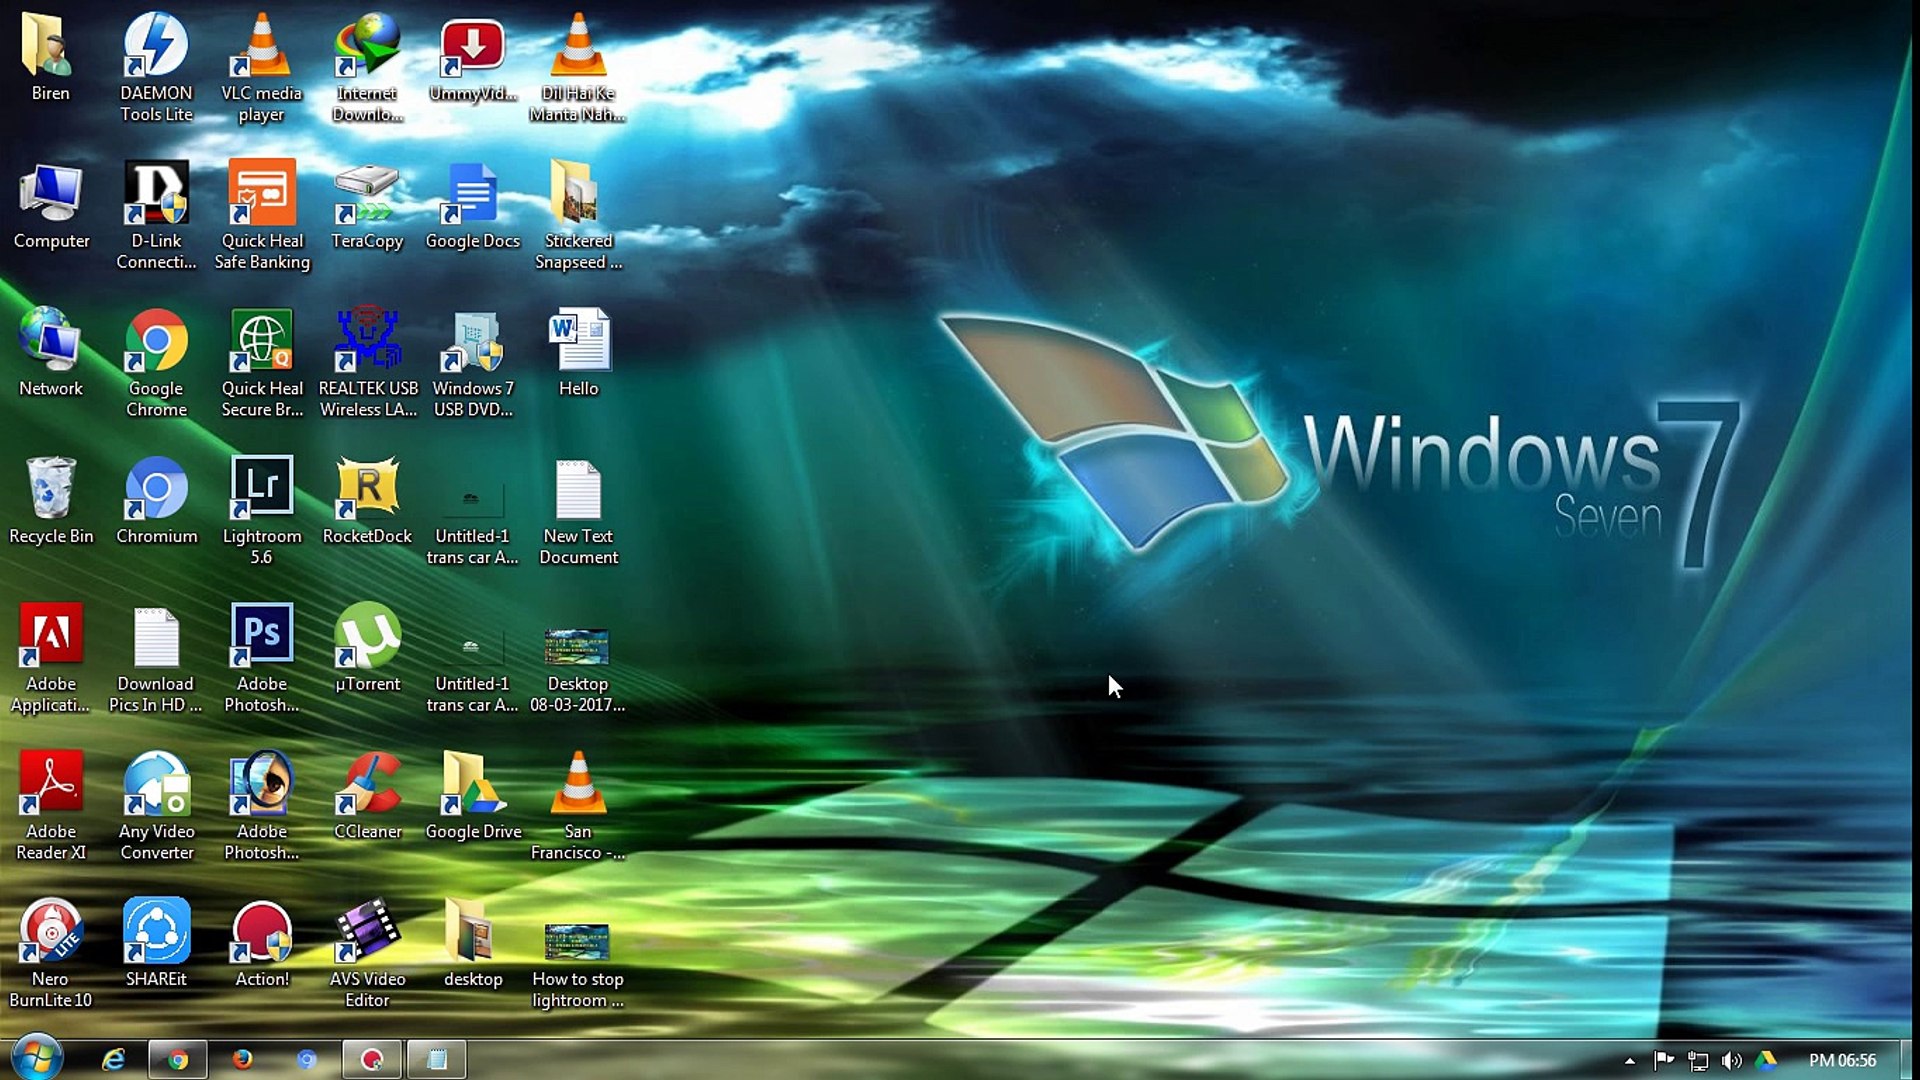Click the taskbar clock showing 06:56

[1842, 1060]
